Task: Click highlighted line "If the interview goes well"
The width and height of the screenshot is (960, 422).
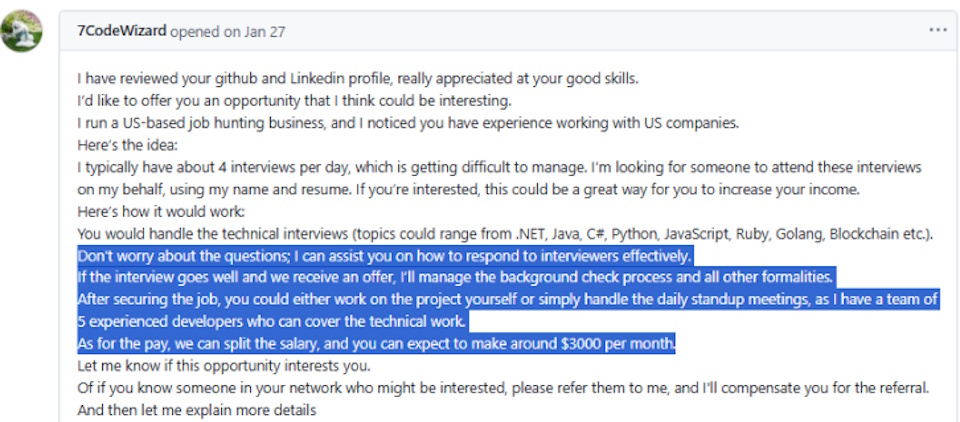Action: point(455,278)
